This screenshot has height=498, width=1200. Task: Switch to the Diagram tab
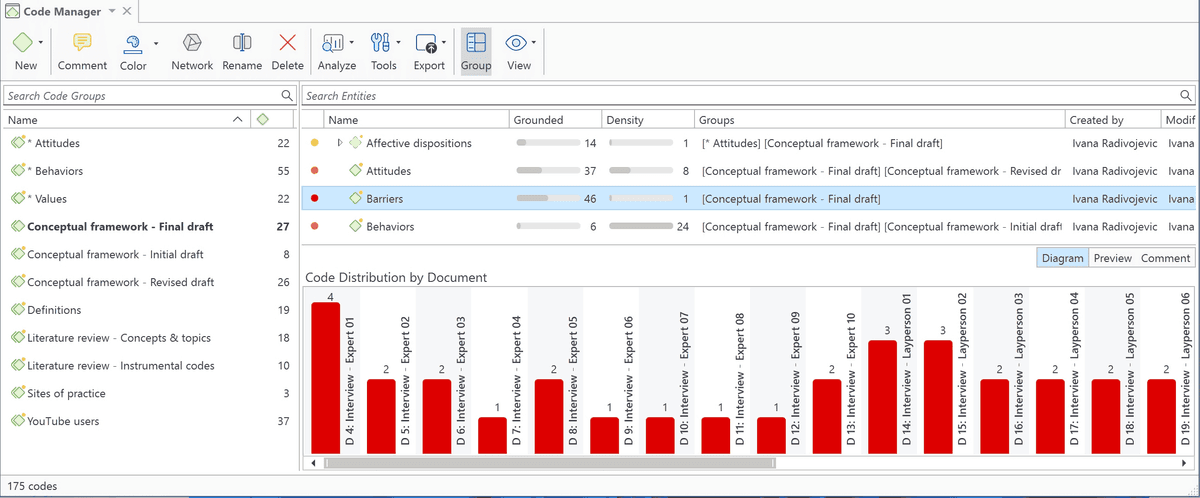pyautogui.click(x=1062, y=258)
